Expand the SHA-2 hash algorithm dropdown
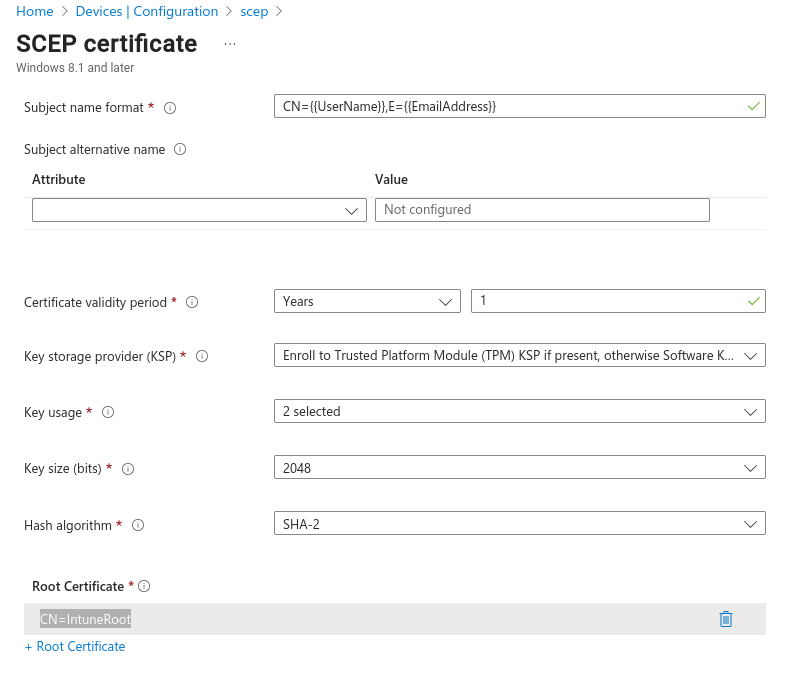 click(519, 523)
